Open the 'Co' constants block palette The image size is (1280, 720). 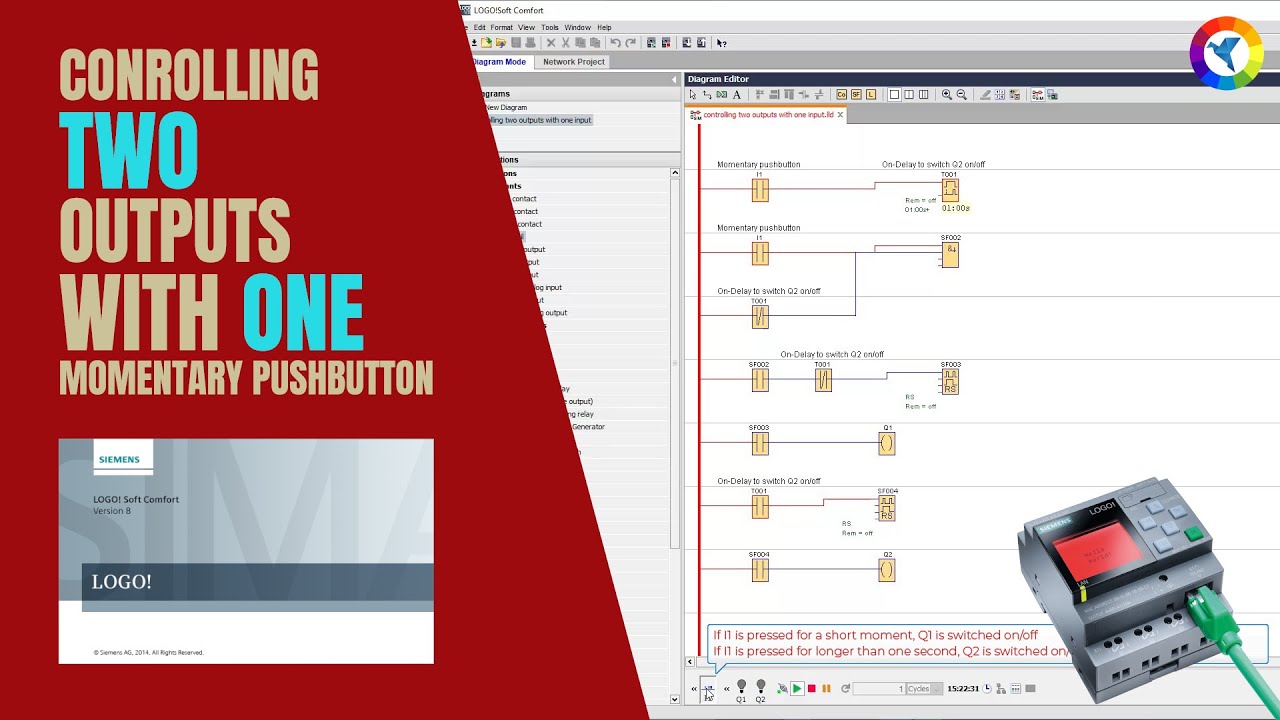click(x=841, y=95)
